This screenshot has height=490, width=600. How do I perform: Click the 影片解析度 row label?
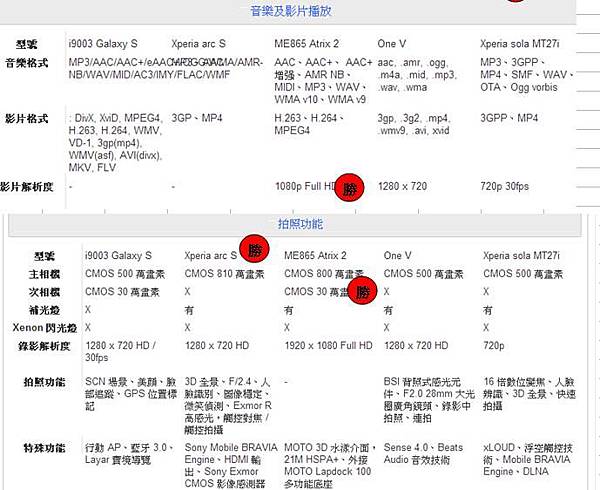point(26,187)
